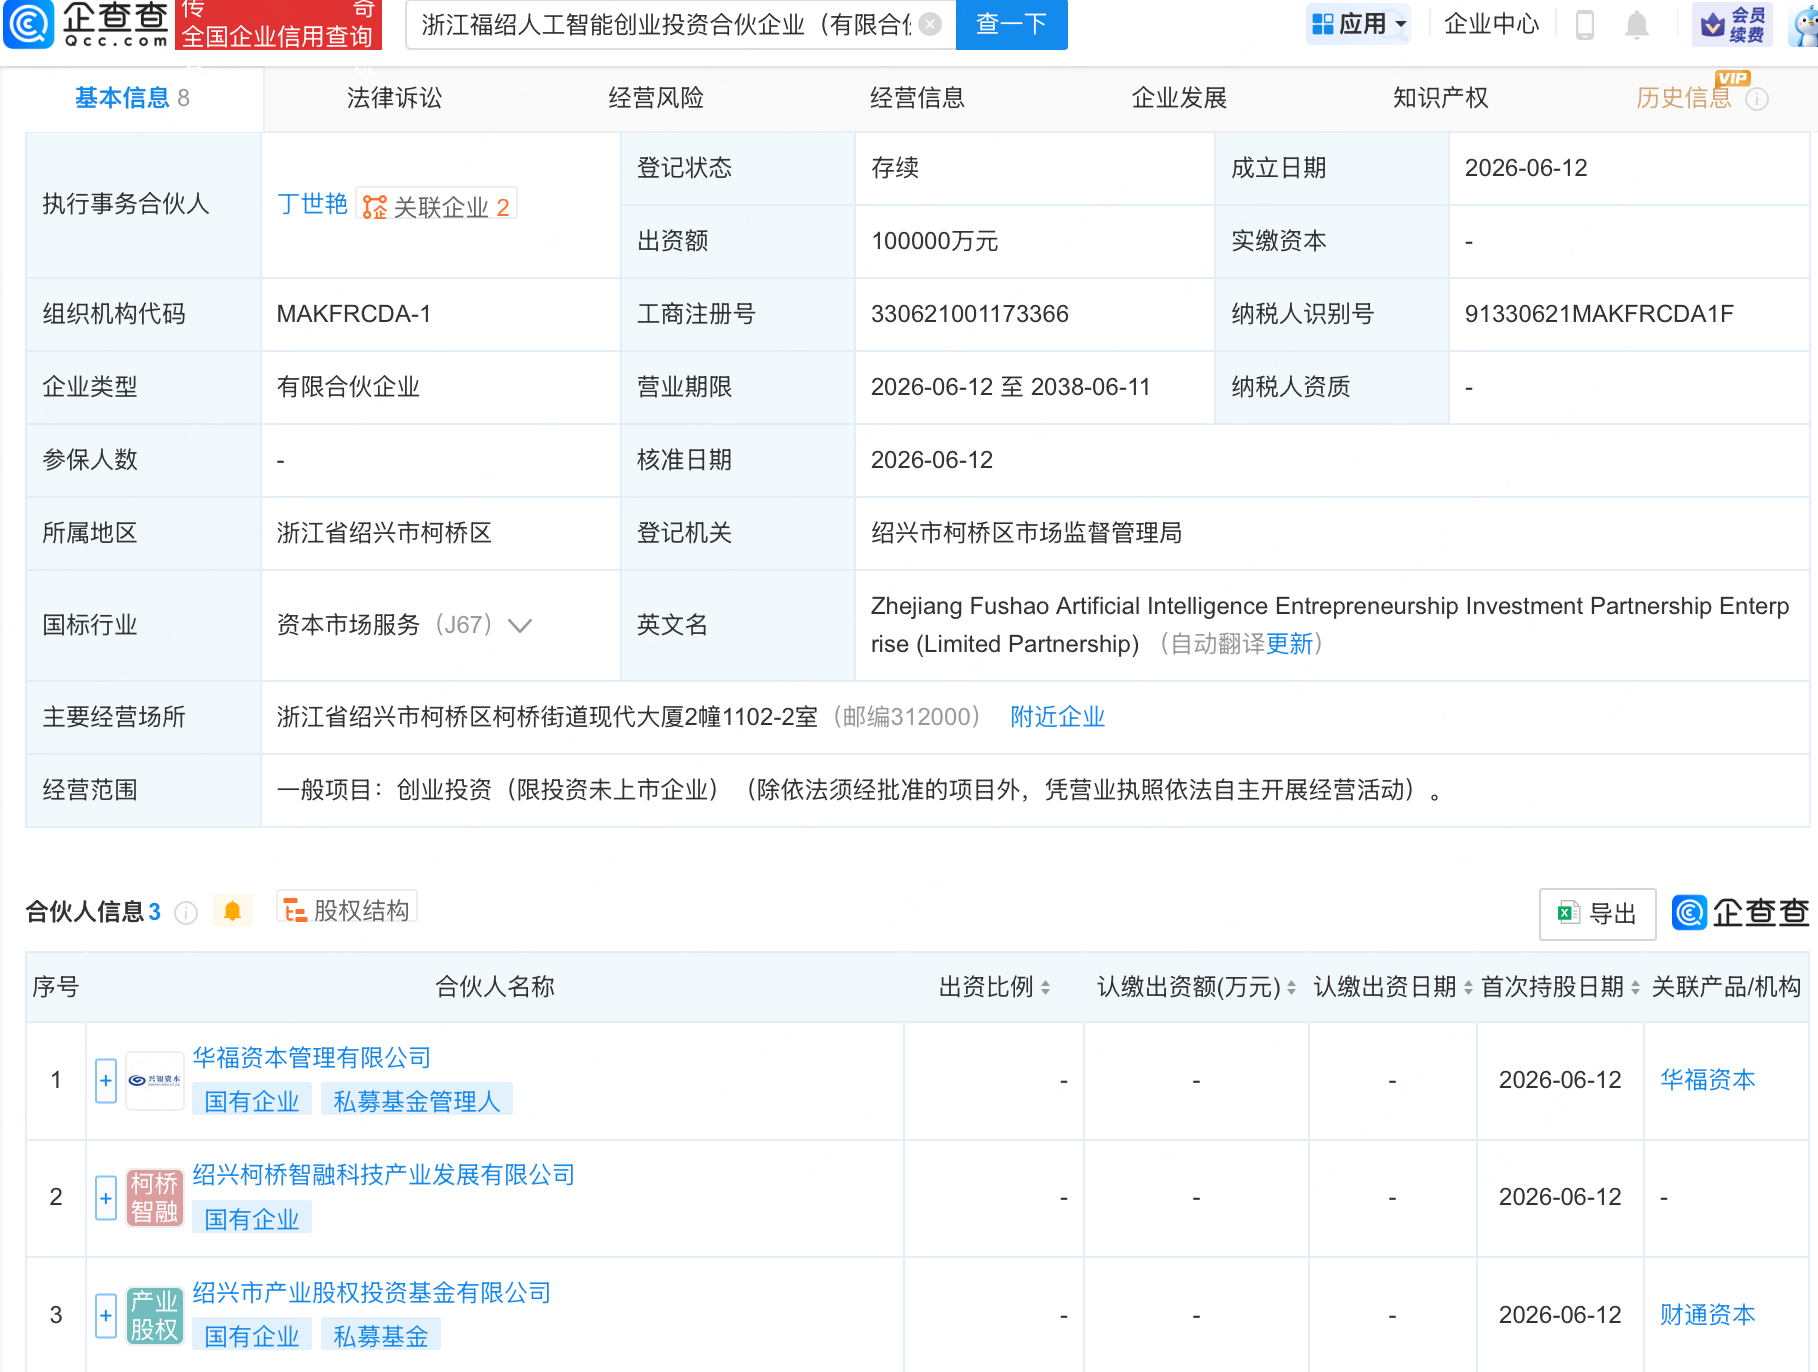
Task: Expand row for 绍兴市产业股权投资基金有限公司
Action: (x=106, y=1315)
